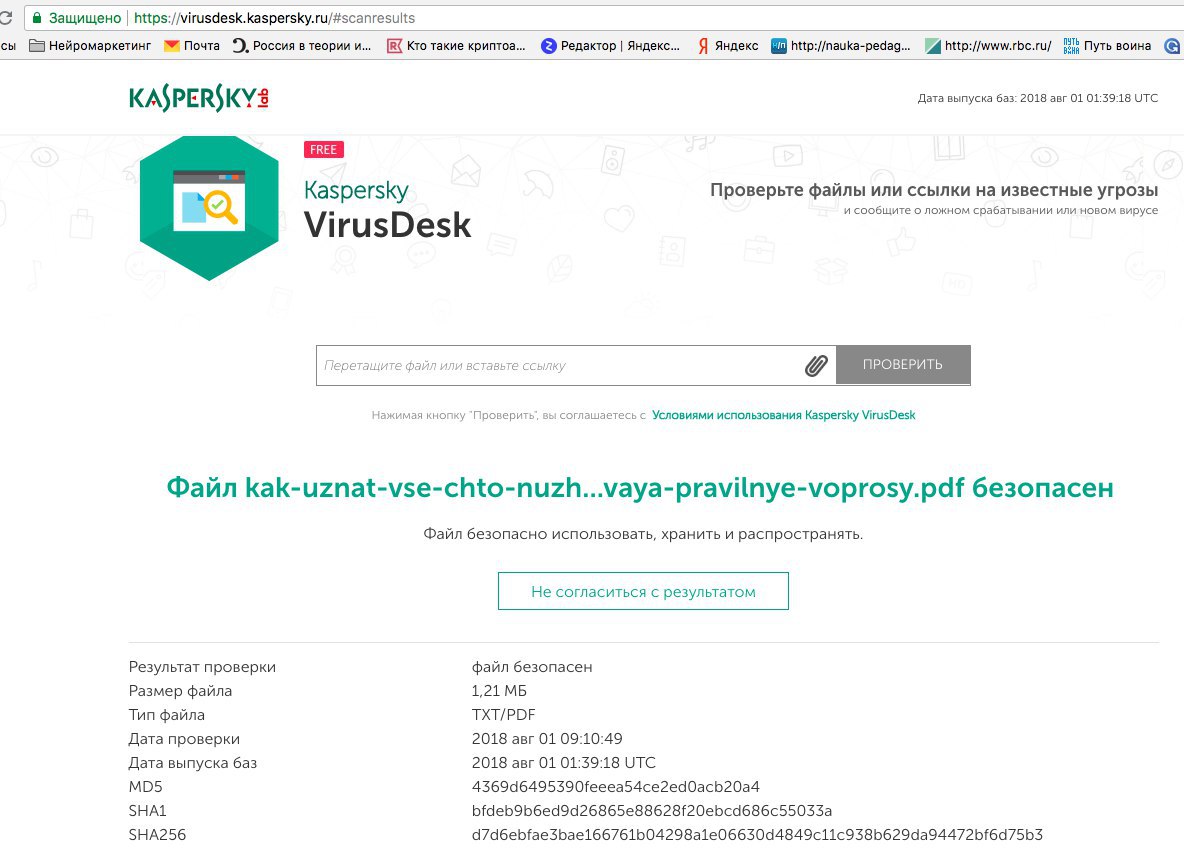Click the FREE red badge
Viewport: 1184px width, 863px height.
(x=324, y=149)
